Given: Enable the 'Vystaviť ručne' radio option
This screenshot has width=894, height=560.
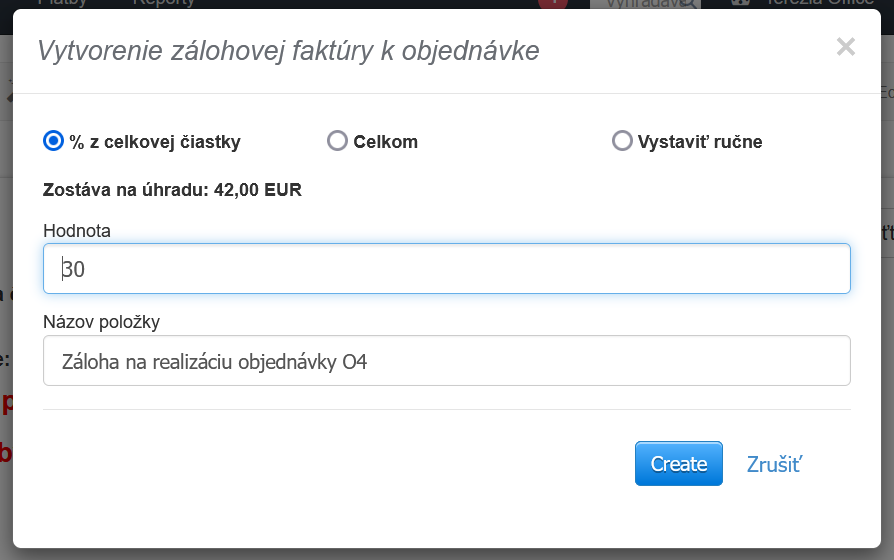Looking at the screenshot, I should pos(622,141).
